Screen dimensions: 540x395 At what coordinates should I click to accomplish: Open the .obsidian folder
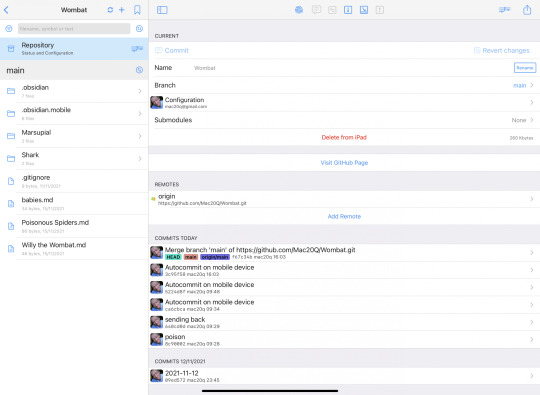pyautogui.click(x=74, y=91)
